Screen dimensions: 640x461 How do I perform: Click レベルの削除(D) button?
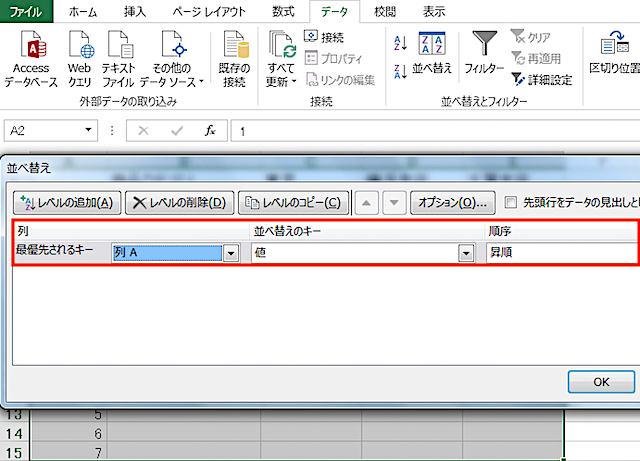180,203
